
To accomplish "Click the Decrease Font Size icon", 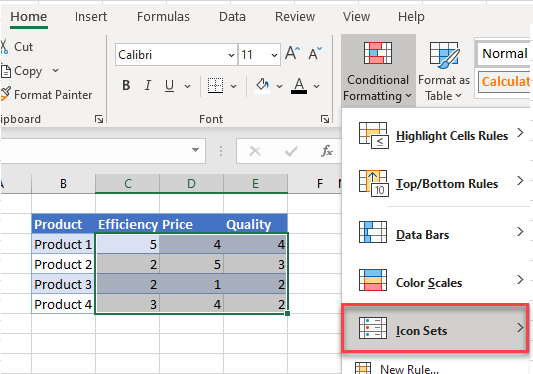I will pos(315,54).
